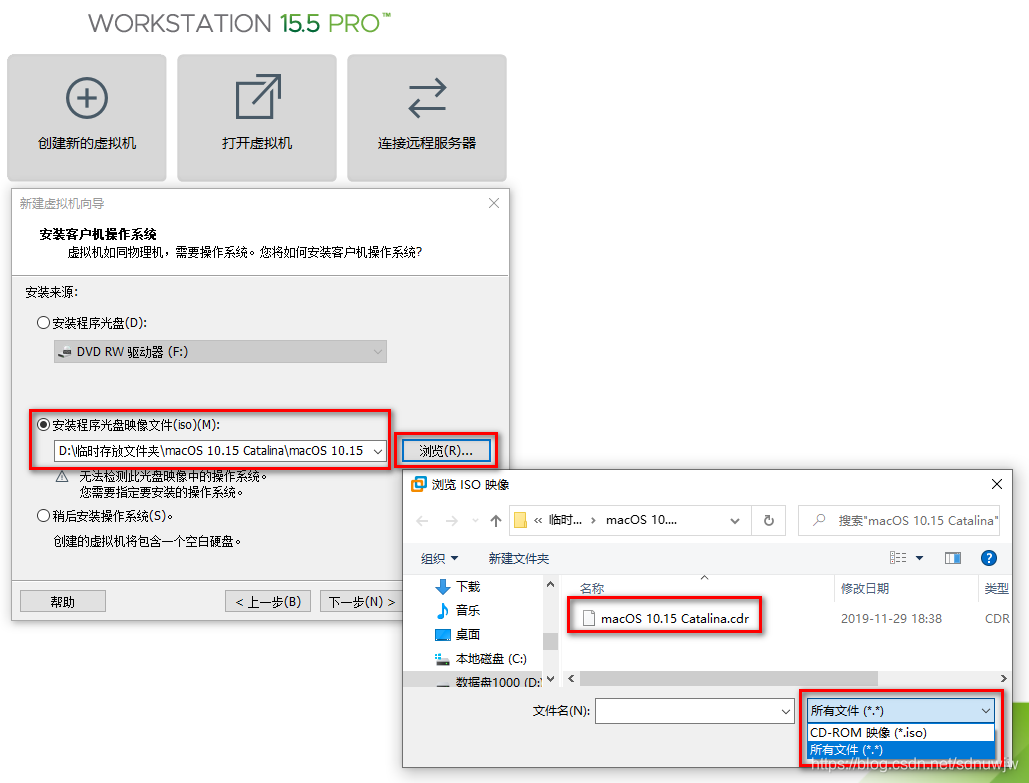
Task: Click the folder icon in address bar
Action: 520,520
